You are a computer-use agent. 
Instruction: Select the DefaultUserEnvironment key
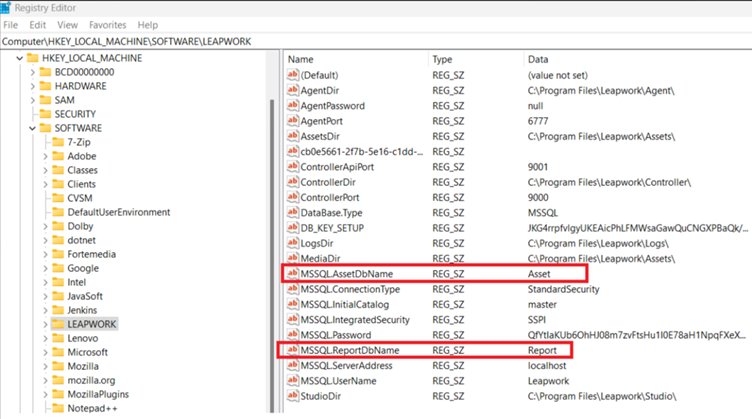(118, 212)
